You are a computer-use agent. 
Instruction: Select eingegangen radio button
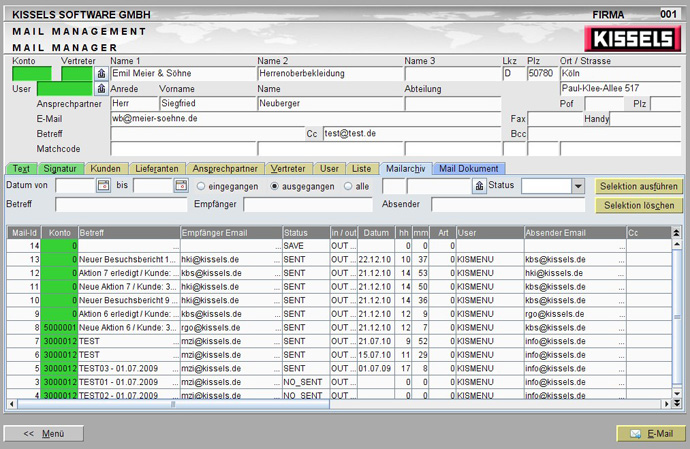coord(201,186)
